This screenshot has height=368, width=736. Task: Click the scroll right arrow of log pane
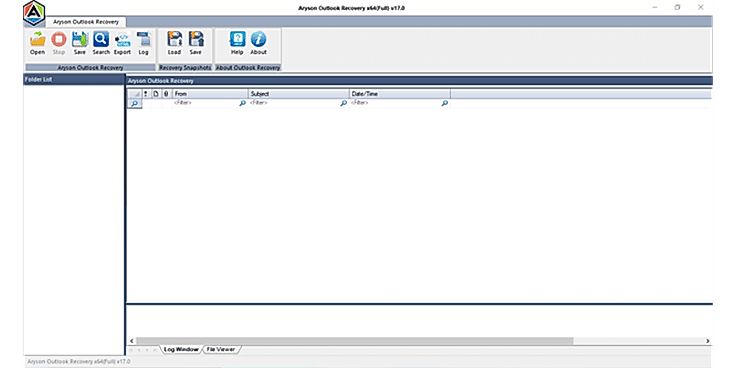click(x=707, y=341)
